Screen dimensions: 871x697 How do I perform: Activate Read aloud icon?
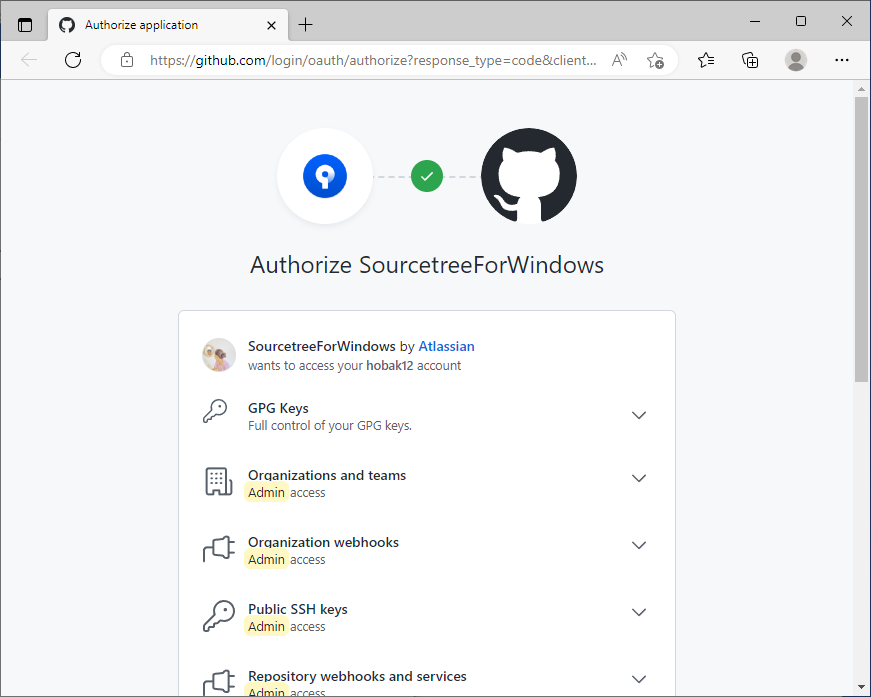click(619, 59)
